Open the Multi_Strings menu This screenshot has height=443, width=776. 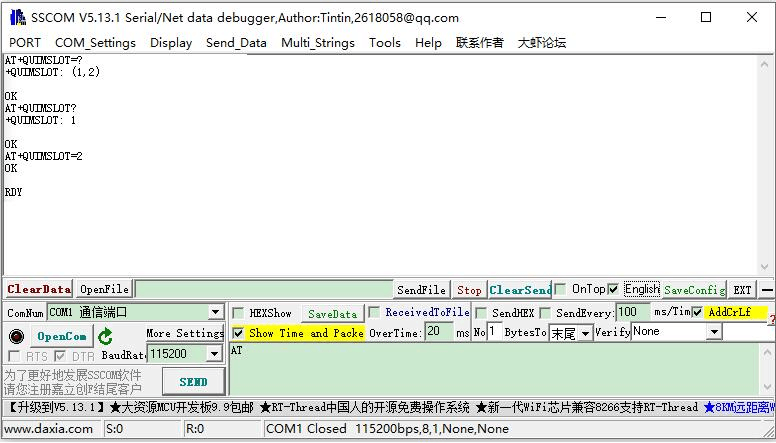(318, 43)
